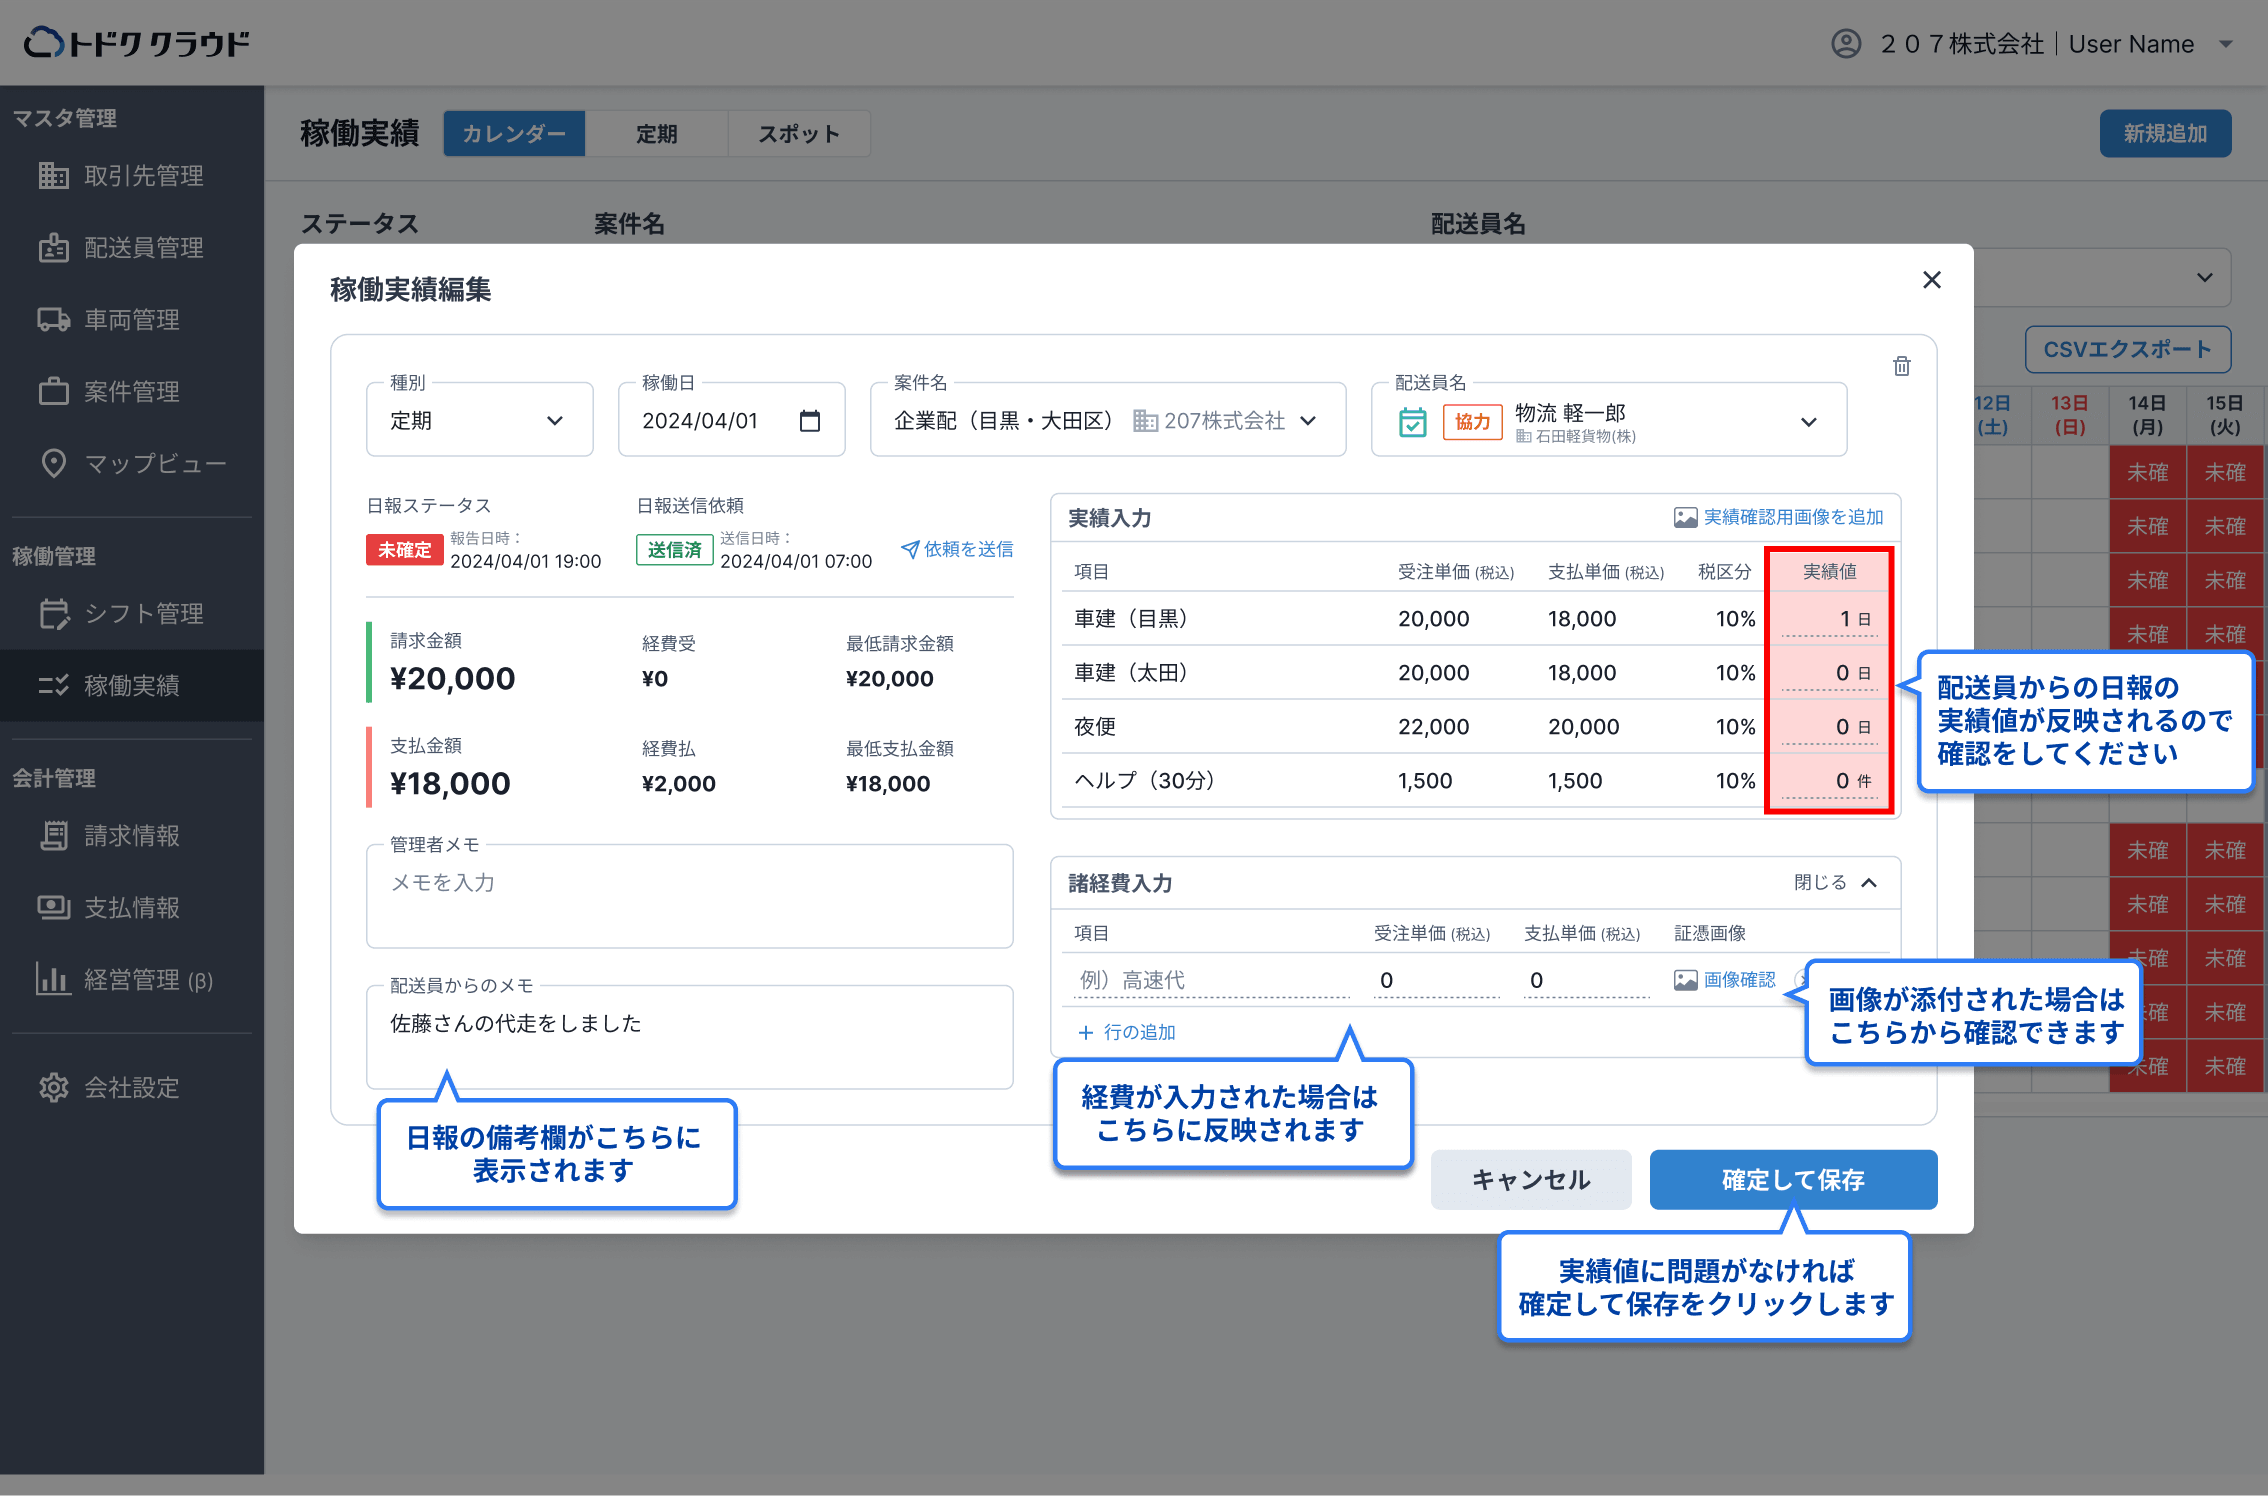Image resolution: width=2268 pixels, height=1496 pixels.
Task: Click the トドクラウド logo in header
Action: [137, 43]
